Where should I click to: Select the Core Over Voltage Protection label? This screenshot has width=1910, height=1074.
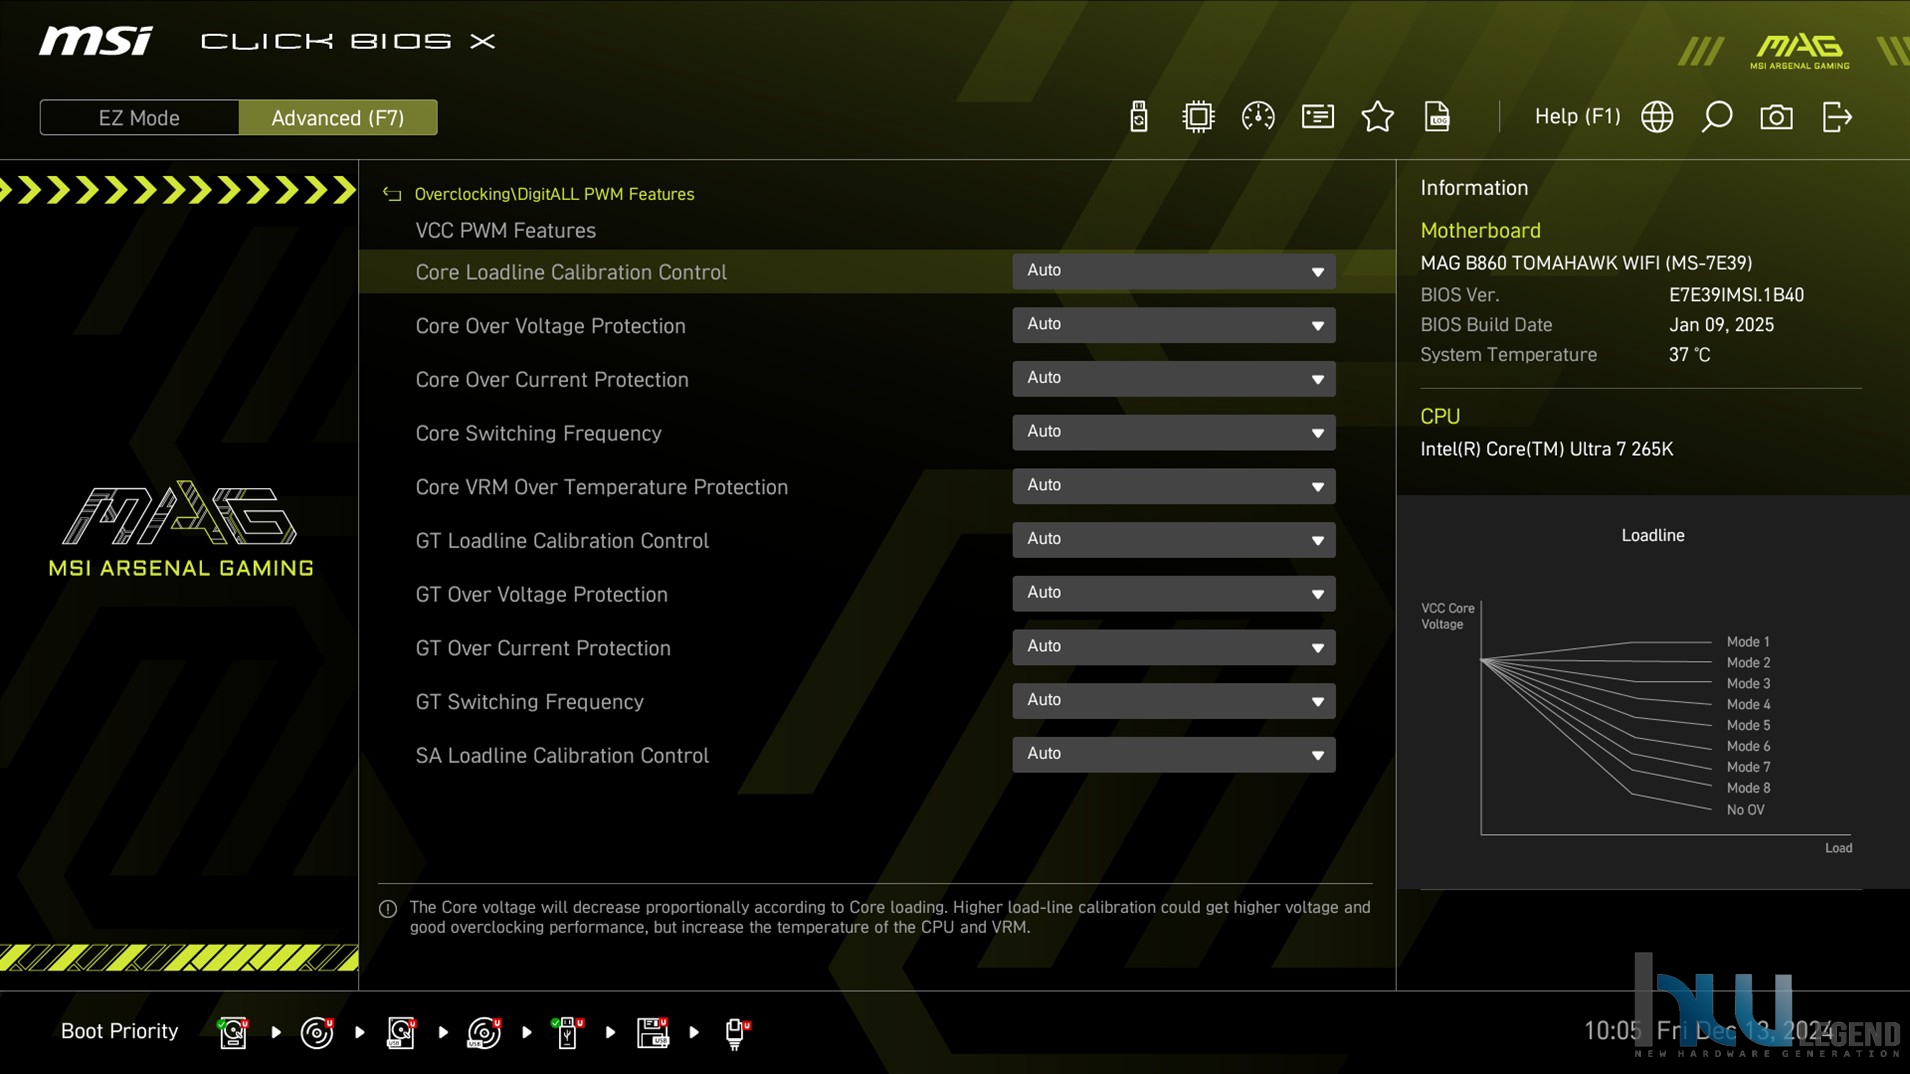pyautogui.click(x=550, y=326)
